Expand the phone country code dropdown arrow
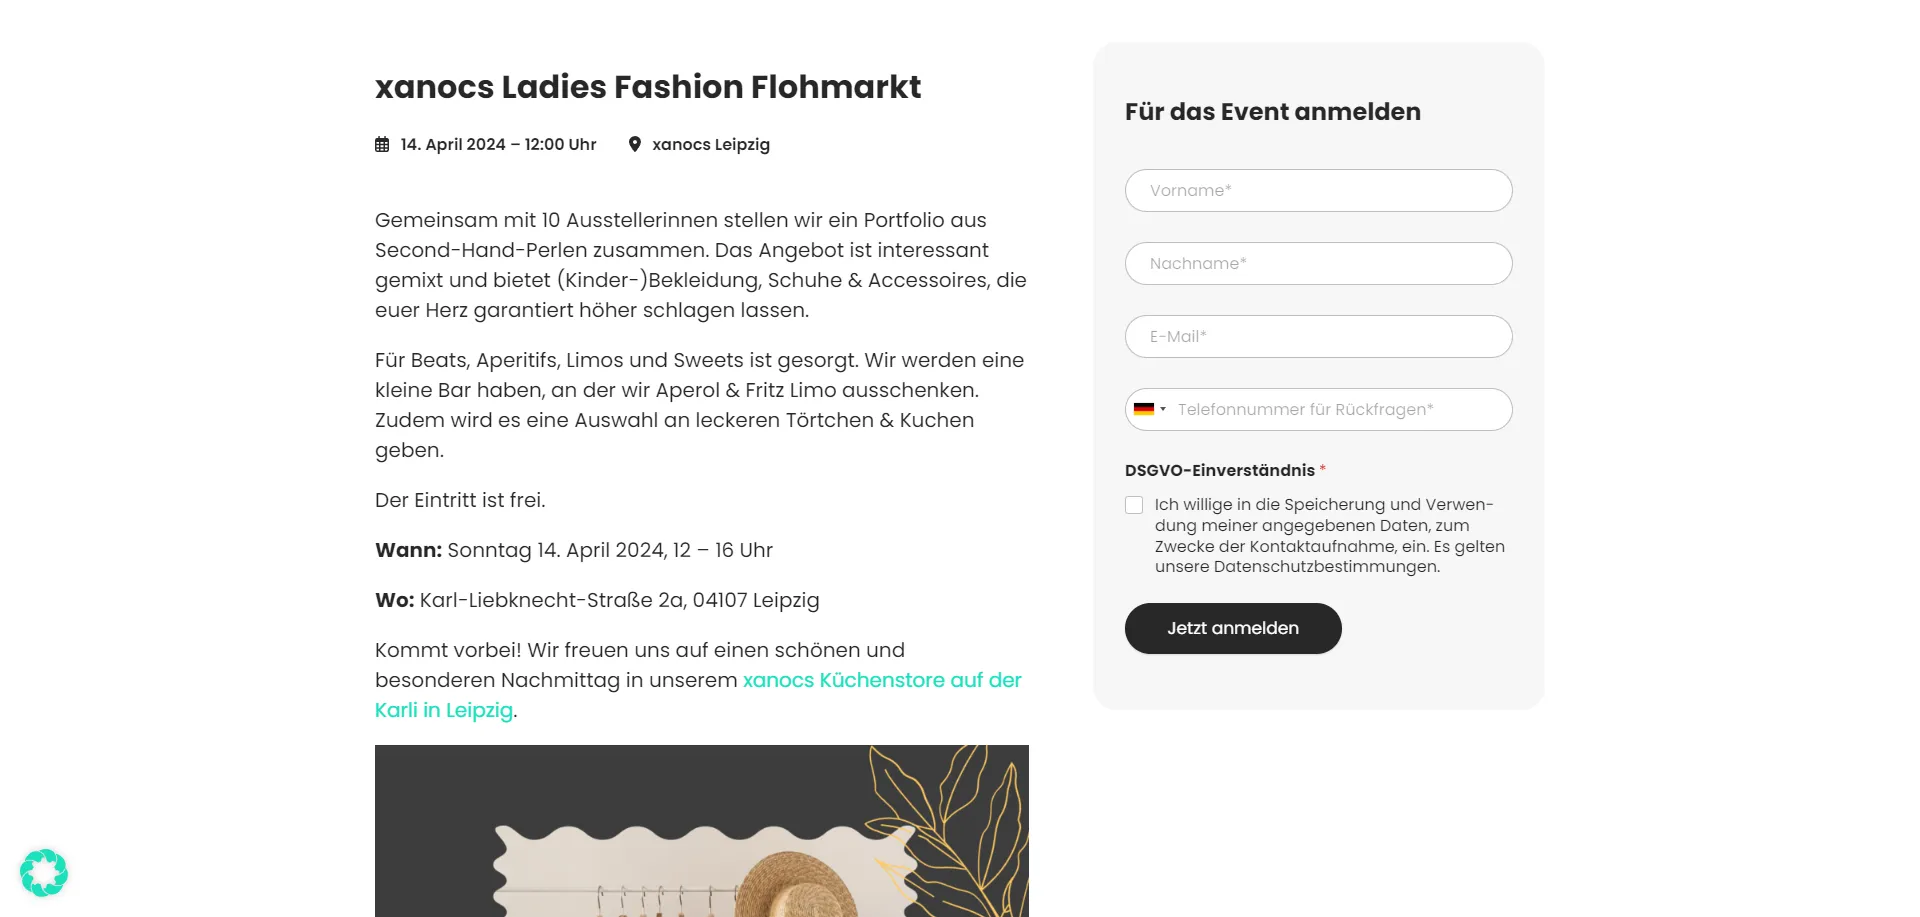 [1163, 409]
